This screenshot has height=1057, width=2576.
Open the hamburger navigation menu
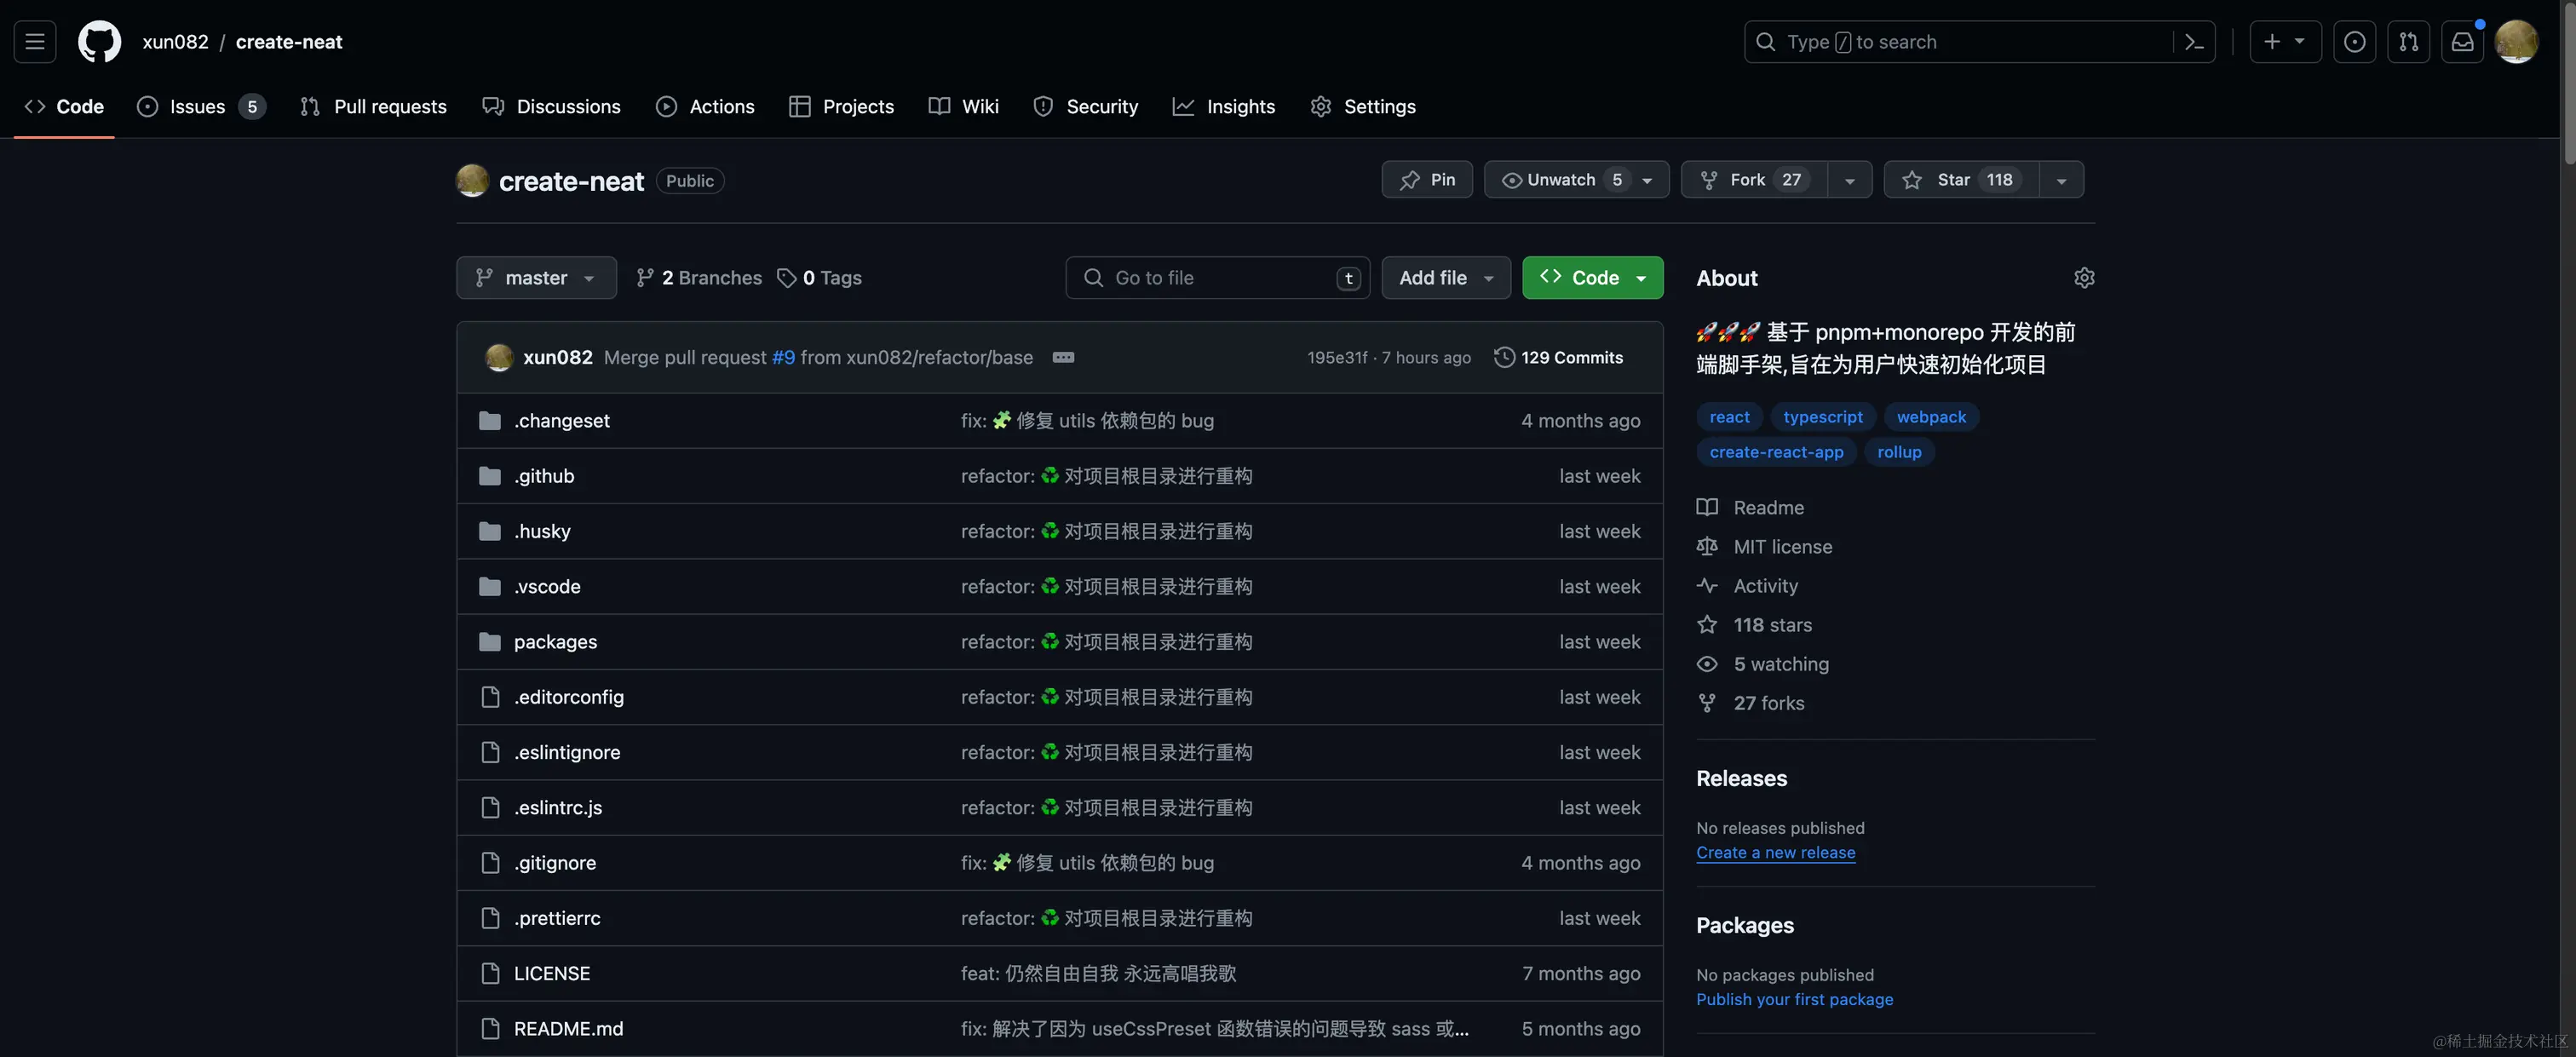point(35,42)
